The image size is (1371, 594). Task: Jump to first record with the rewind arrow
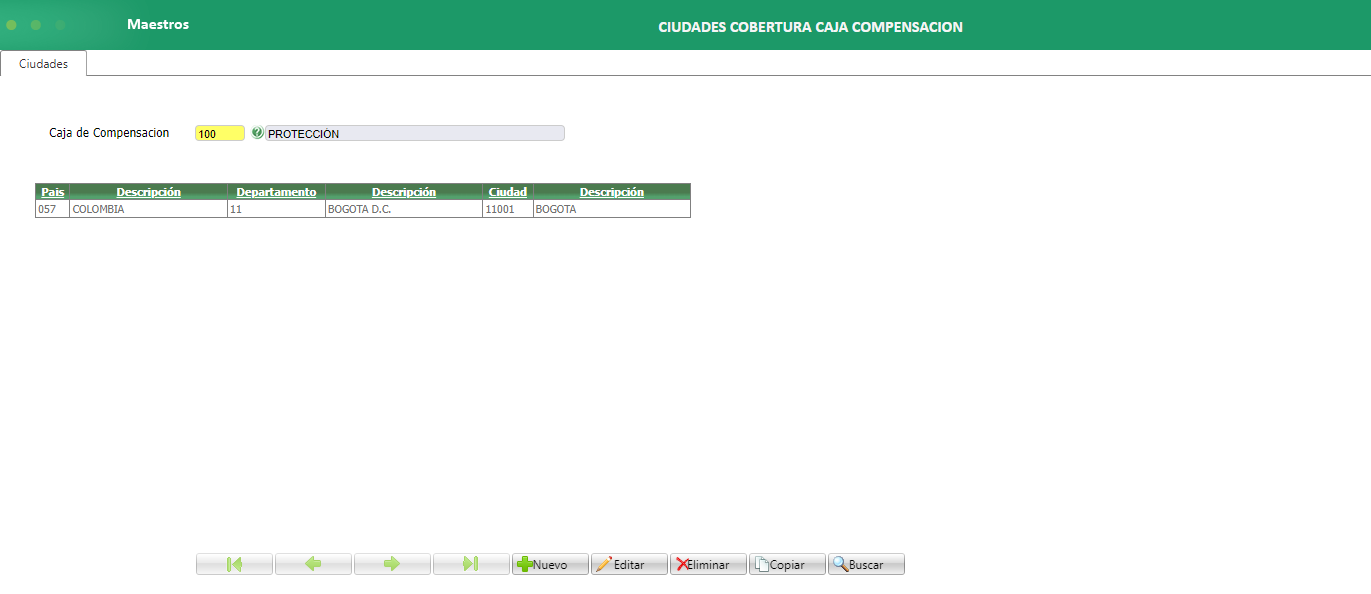pos(234,563)
